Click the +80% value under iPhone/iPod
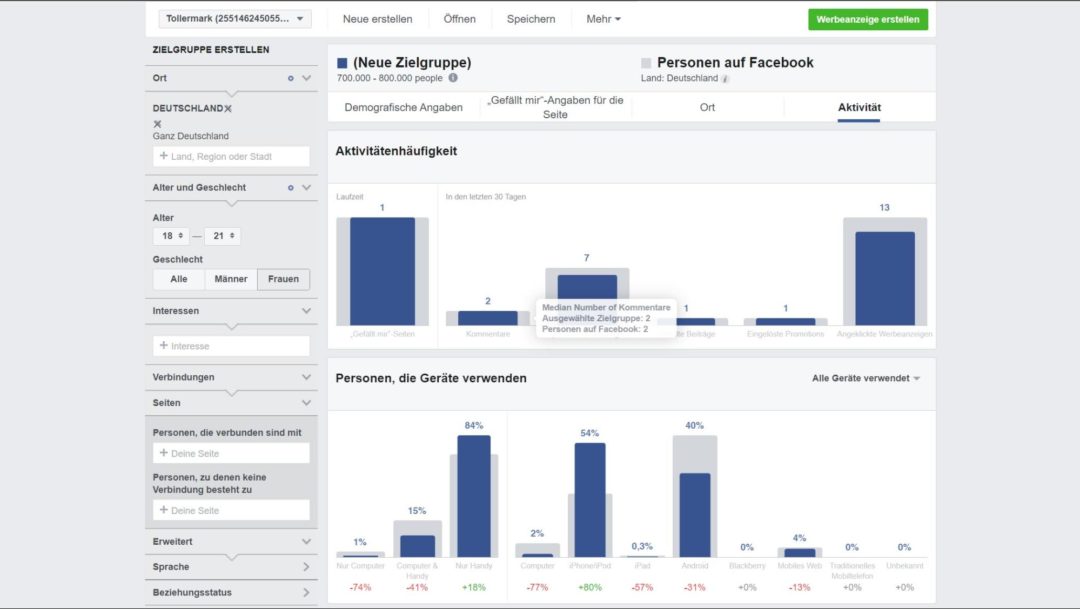This screenshot has height=609, width=1080. pos(590,588)
